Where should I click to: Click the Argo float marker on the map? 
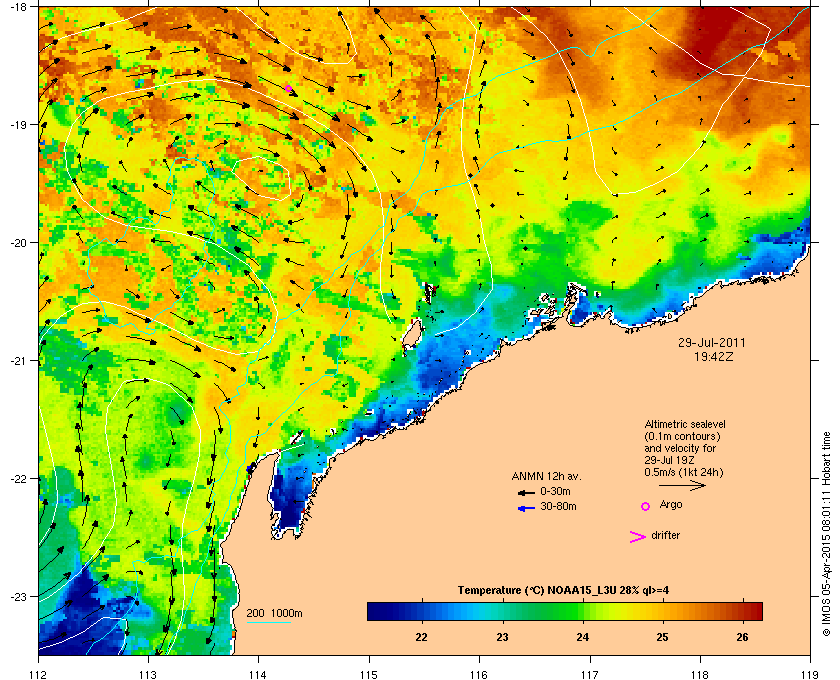(x=288, y=89)
